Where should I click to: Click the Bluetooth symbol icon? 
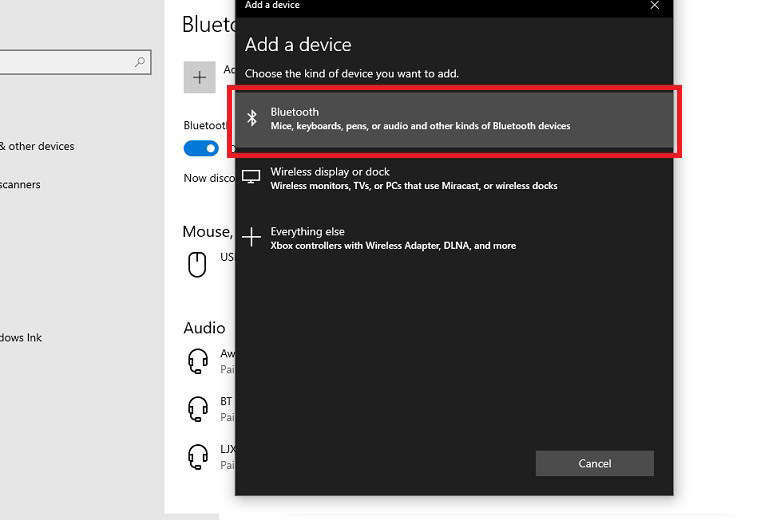252,118
